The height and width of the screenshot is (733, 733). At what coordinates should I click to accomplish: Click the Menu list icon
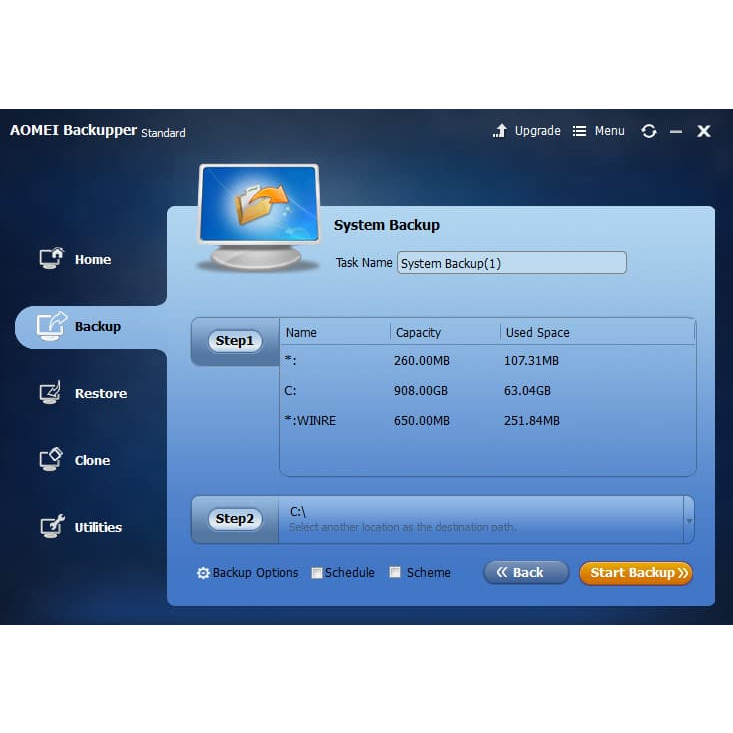579,131
